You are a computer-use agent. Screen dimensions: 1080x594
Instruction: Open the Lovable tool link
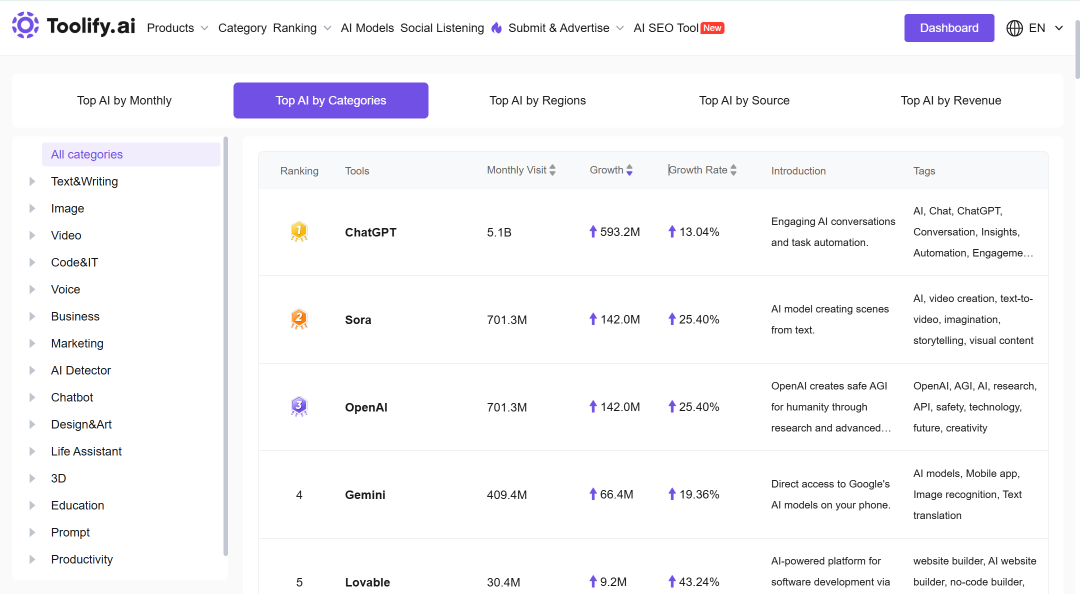(x=367, y=582)
